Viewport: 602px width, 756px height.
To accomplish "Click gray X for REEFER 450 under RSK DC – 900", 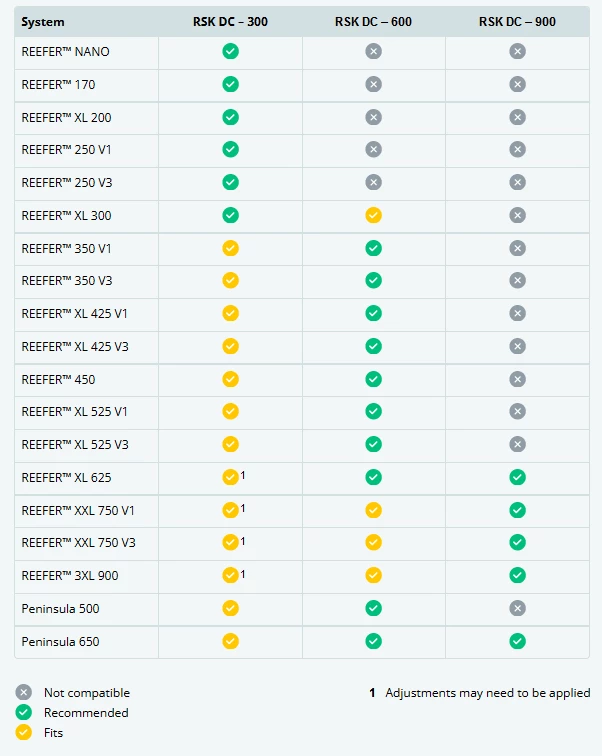I will [517, 379].
